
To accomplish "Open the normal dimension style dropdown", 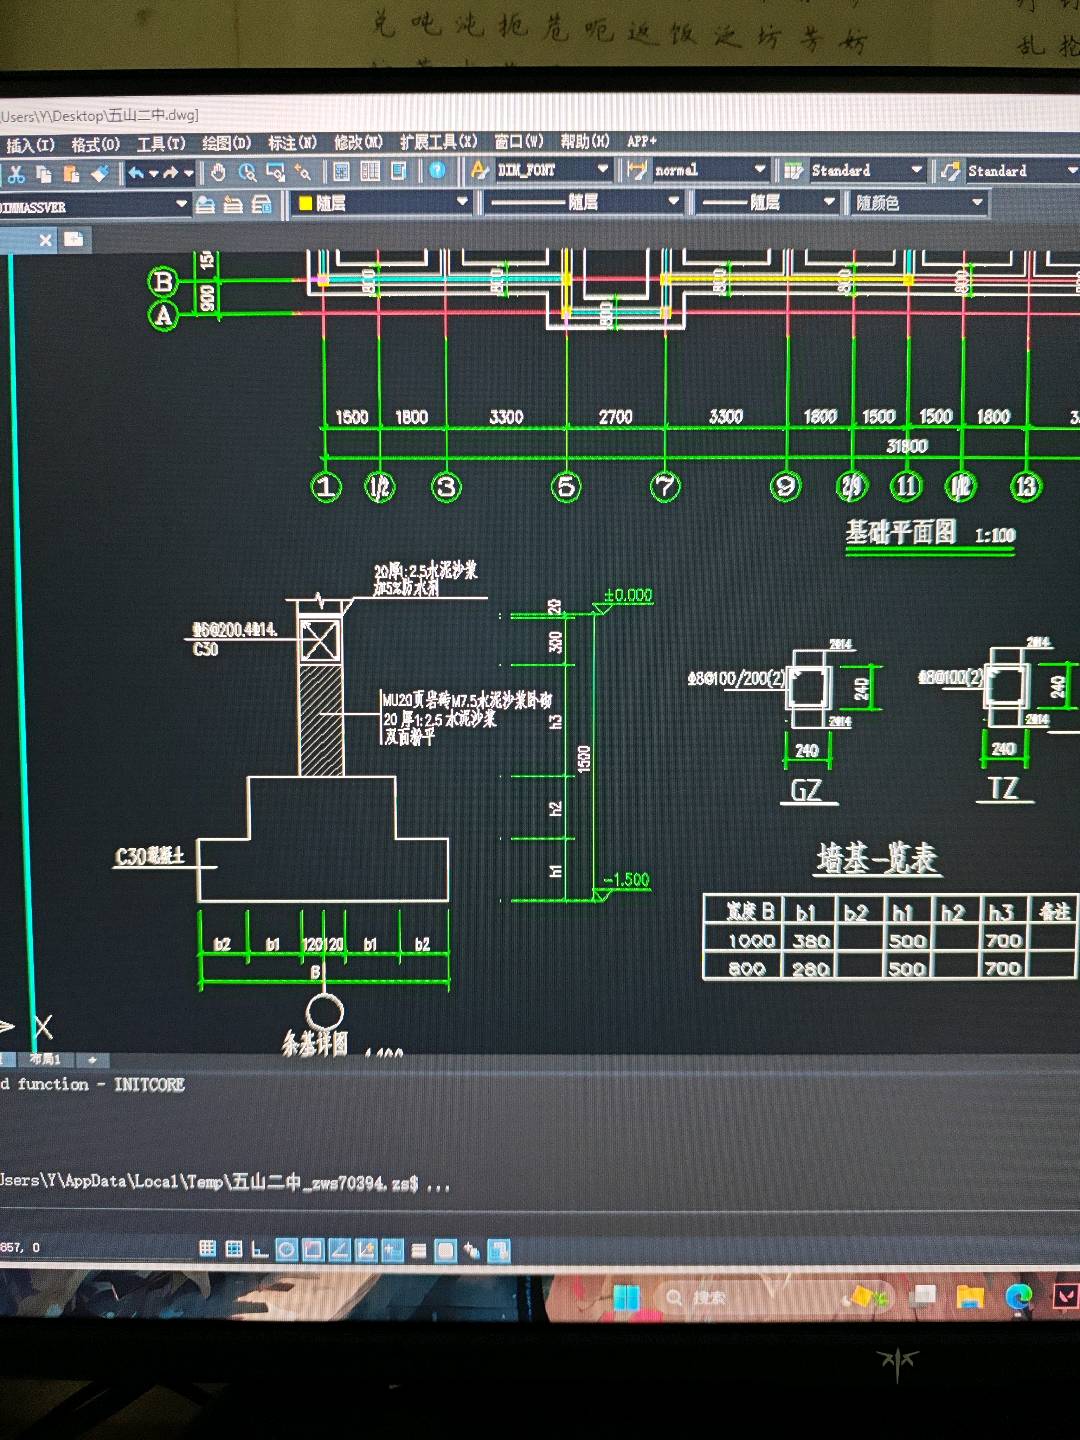I will coord(760,170).
